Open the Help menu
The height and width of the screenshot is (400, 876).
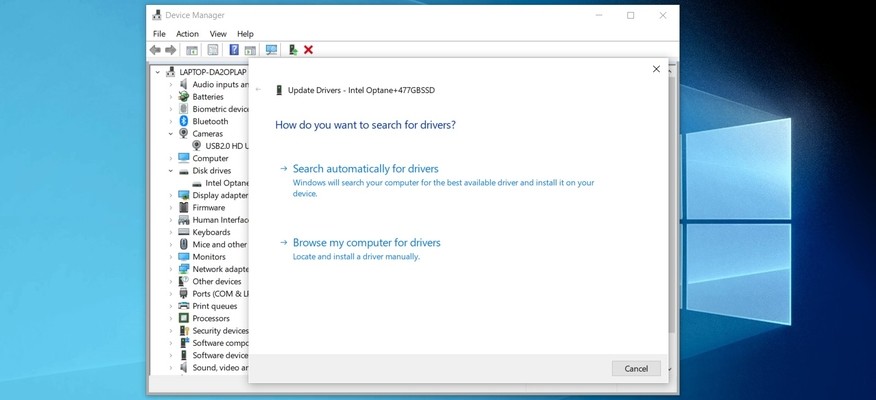coord(245,34)
